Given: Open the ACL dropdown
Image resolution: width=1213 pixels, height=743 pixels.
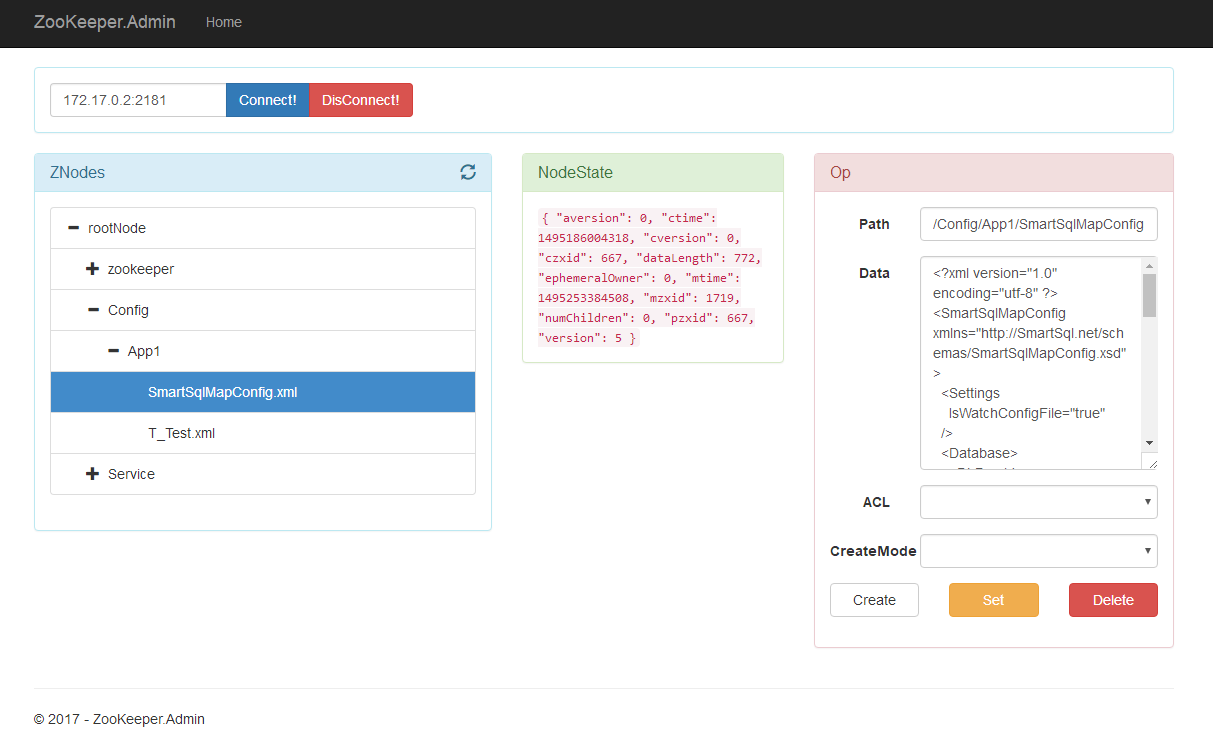Looking at the screenshot, I should click(1038, 502).
